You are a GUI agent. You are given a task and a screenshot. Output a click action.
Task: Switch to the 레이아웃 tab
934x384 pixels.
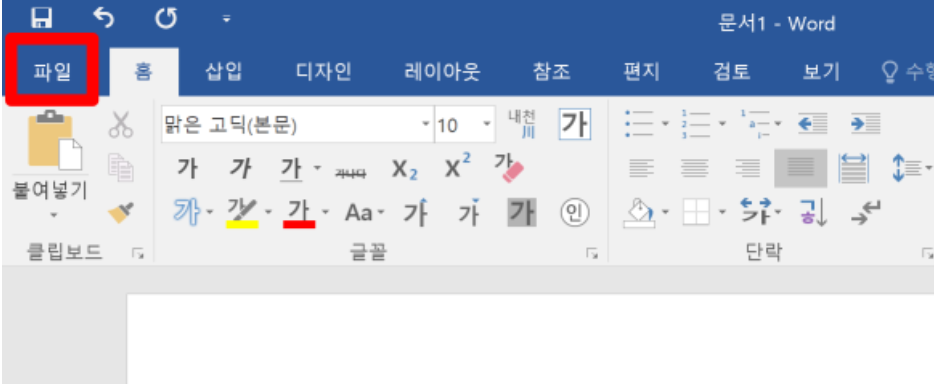point(442,72)
